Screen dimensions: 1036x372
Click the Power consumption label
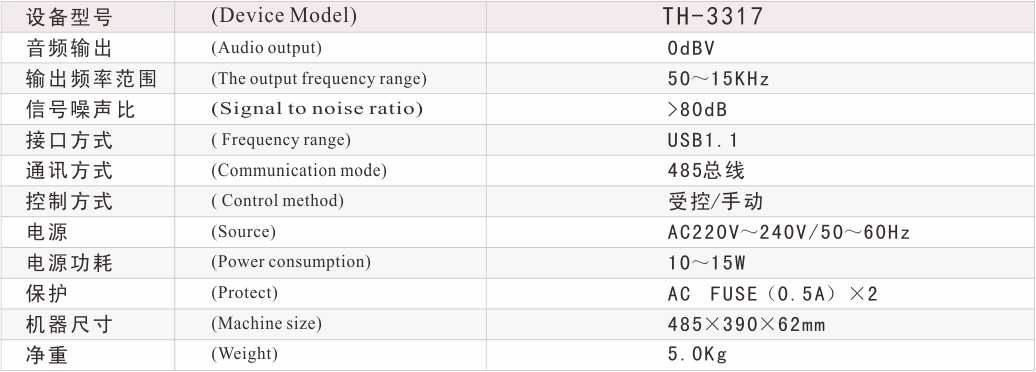pos(291,262)
